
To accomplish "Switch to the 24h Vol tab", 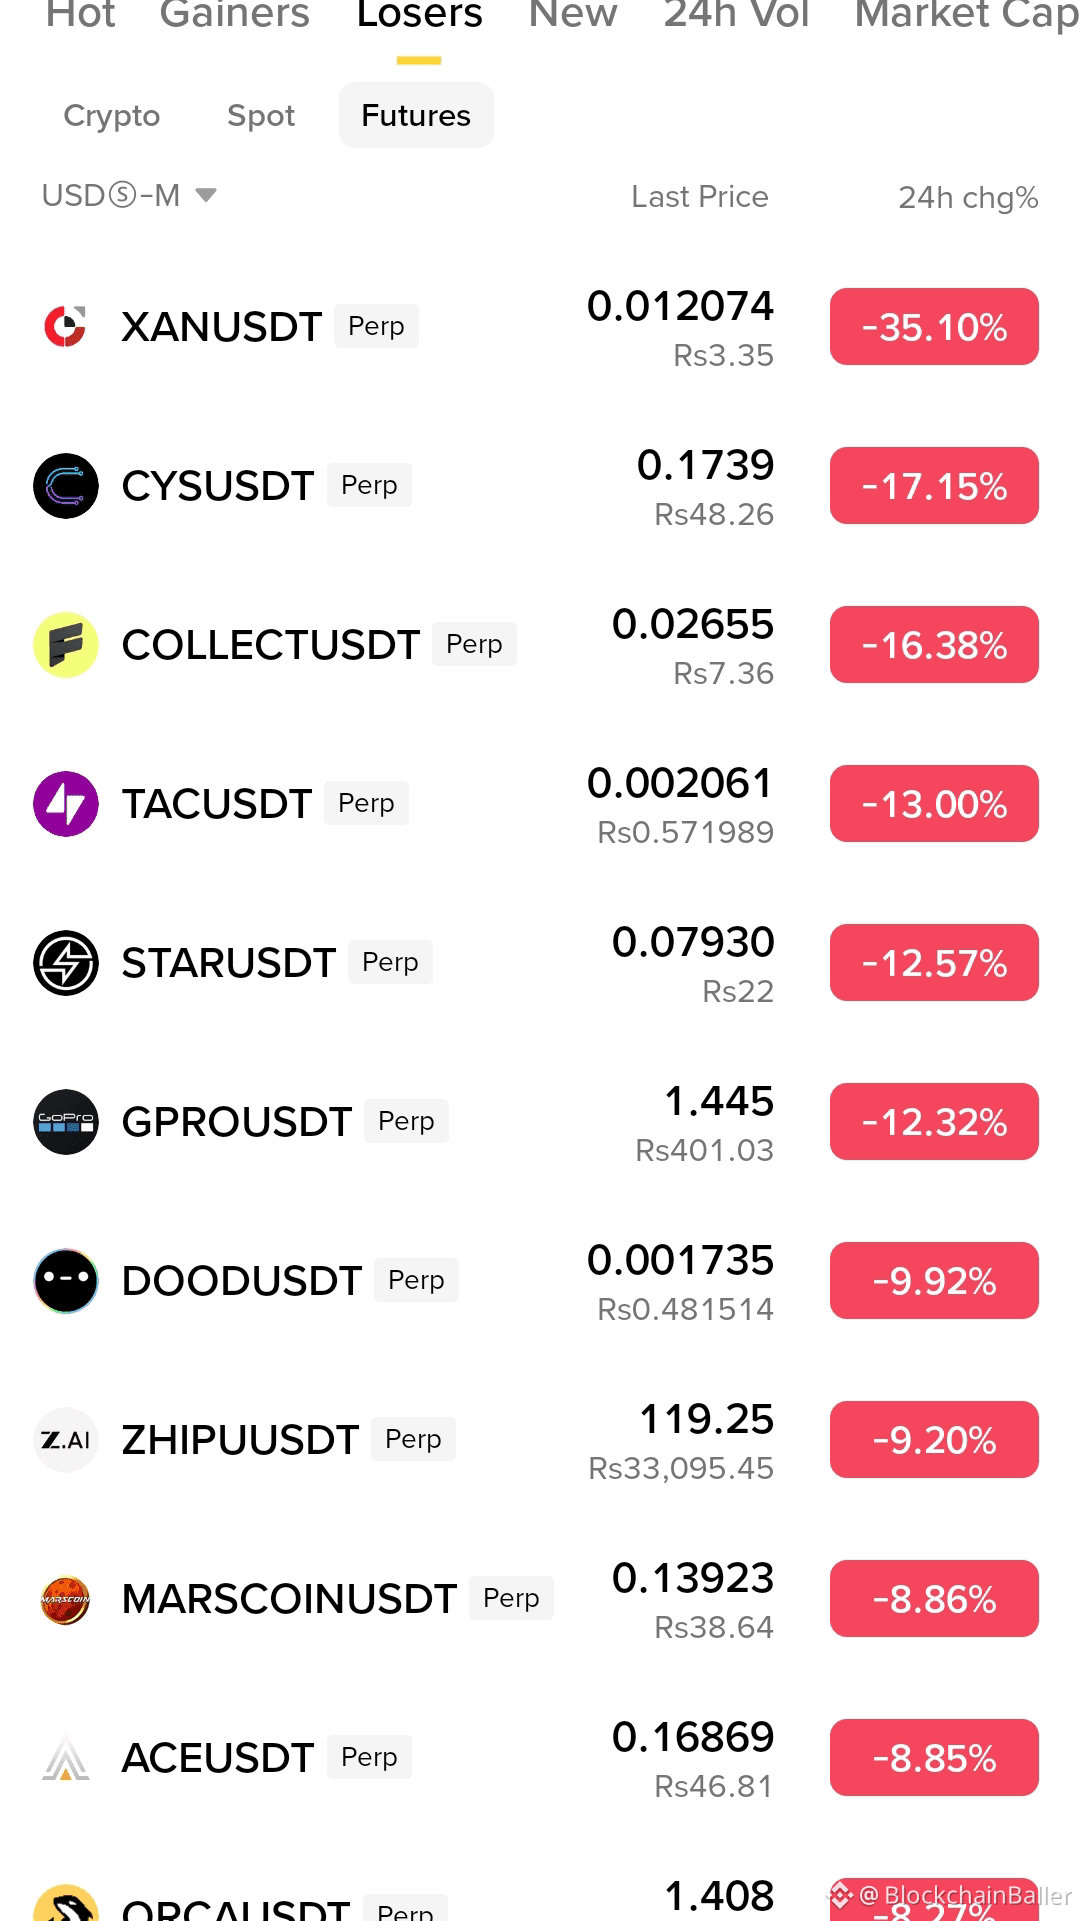I will (736, 14).
